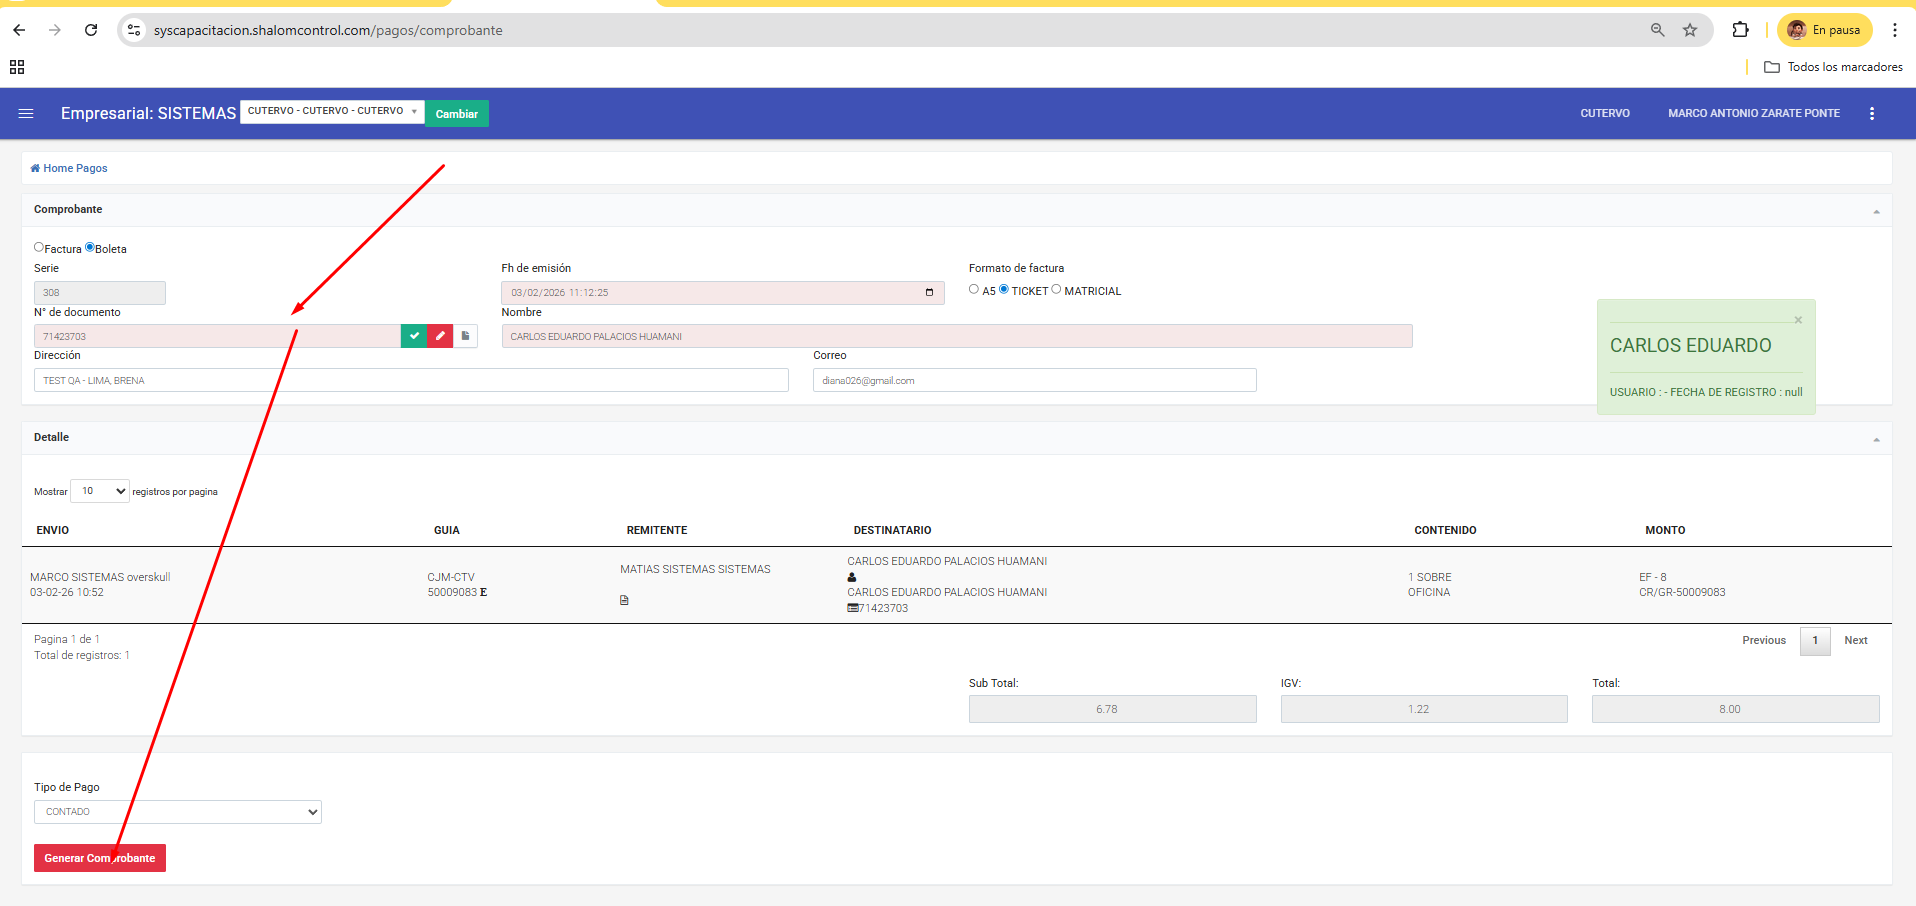Click the document icon under MATIAS SISTEMAS remitente
Screen dimensions: 1916x906
pos(624,600)
